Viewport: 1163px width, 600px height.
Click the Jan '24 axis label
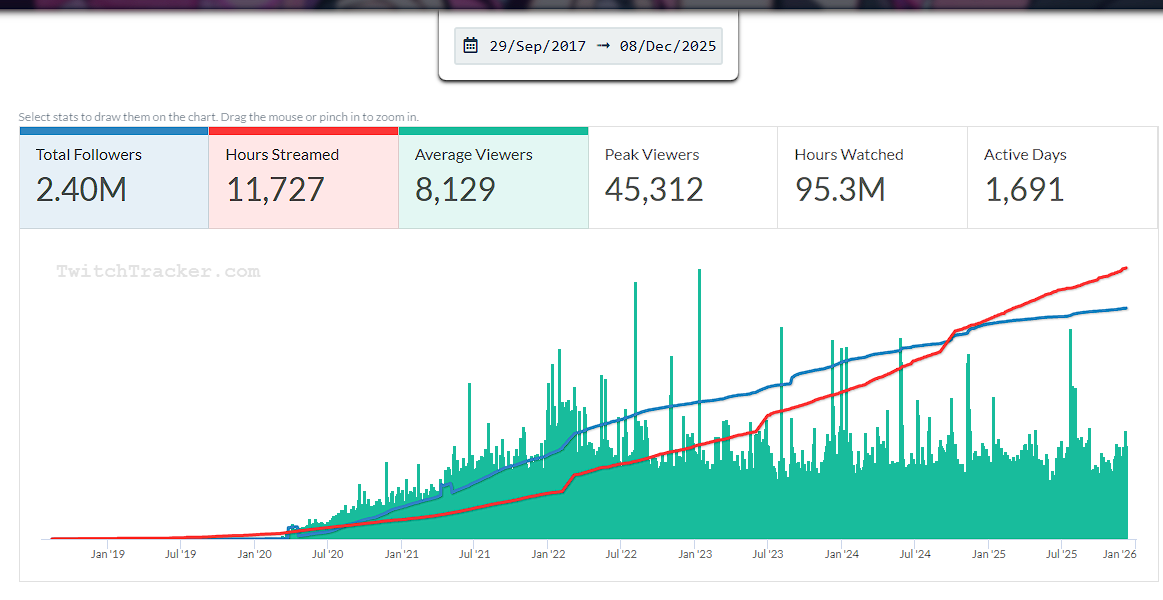[842, 554]
